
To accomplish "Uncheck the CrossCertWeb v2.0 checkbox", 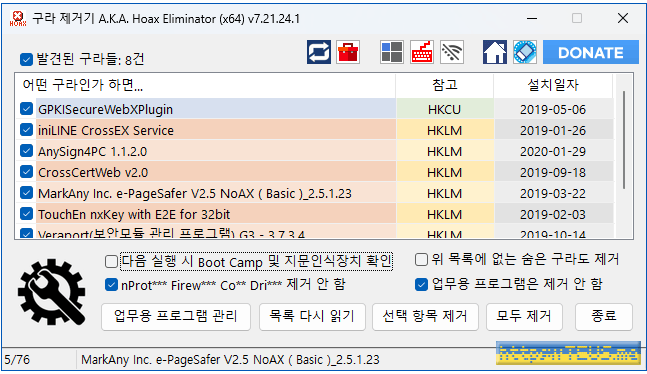I will point(26,172).
